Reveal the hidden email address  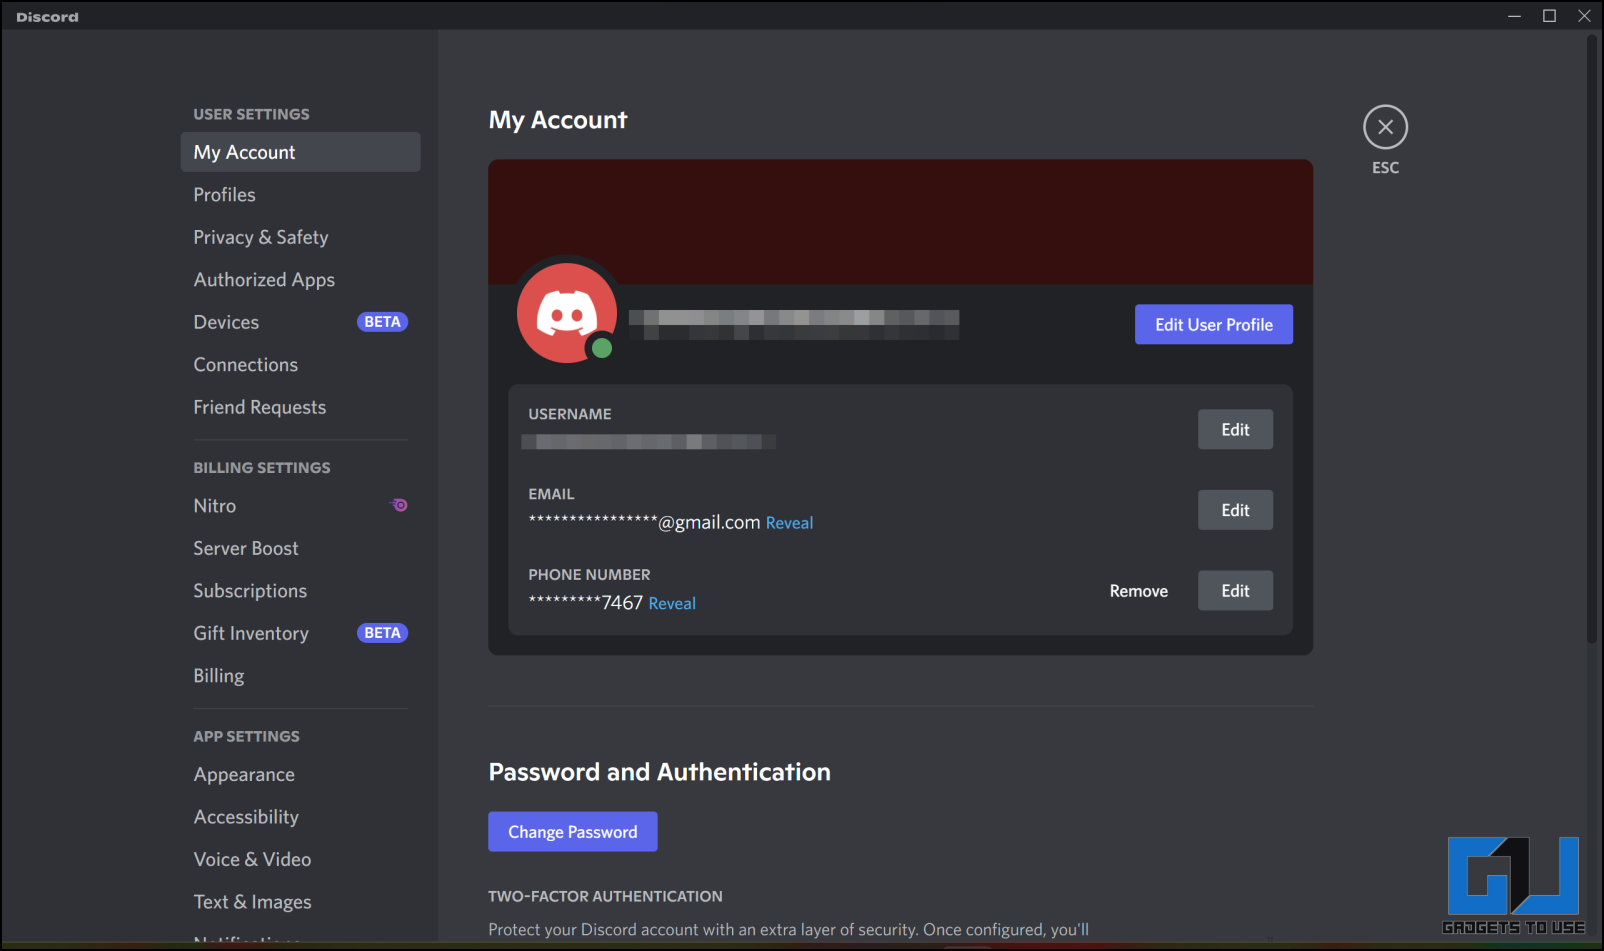tap(789, 523)
